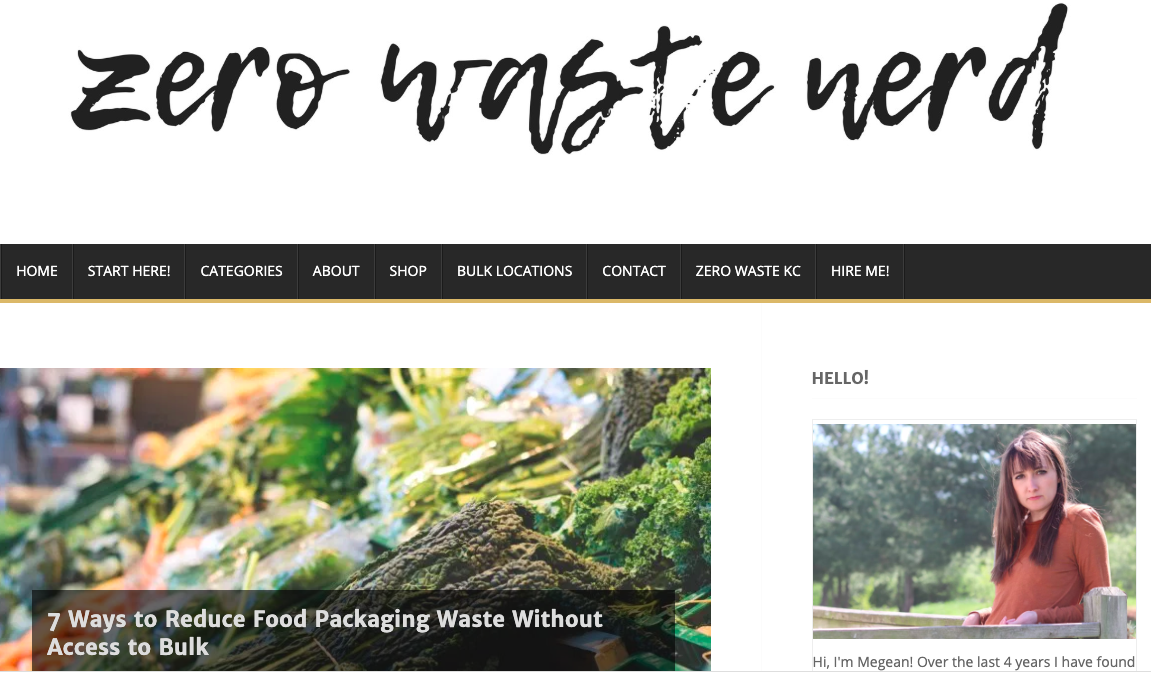
Task: Go to the Contact page
Action: point(633,271)
